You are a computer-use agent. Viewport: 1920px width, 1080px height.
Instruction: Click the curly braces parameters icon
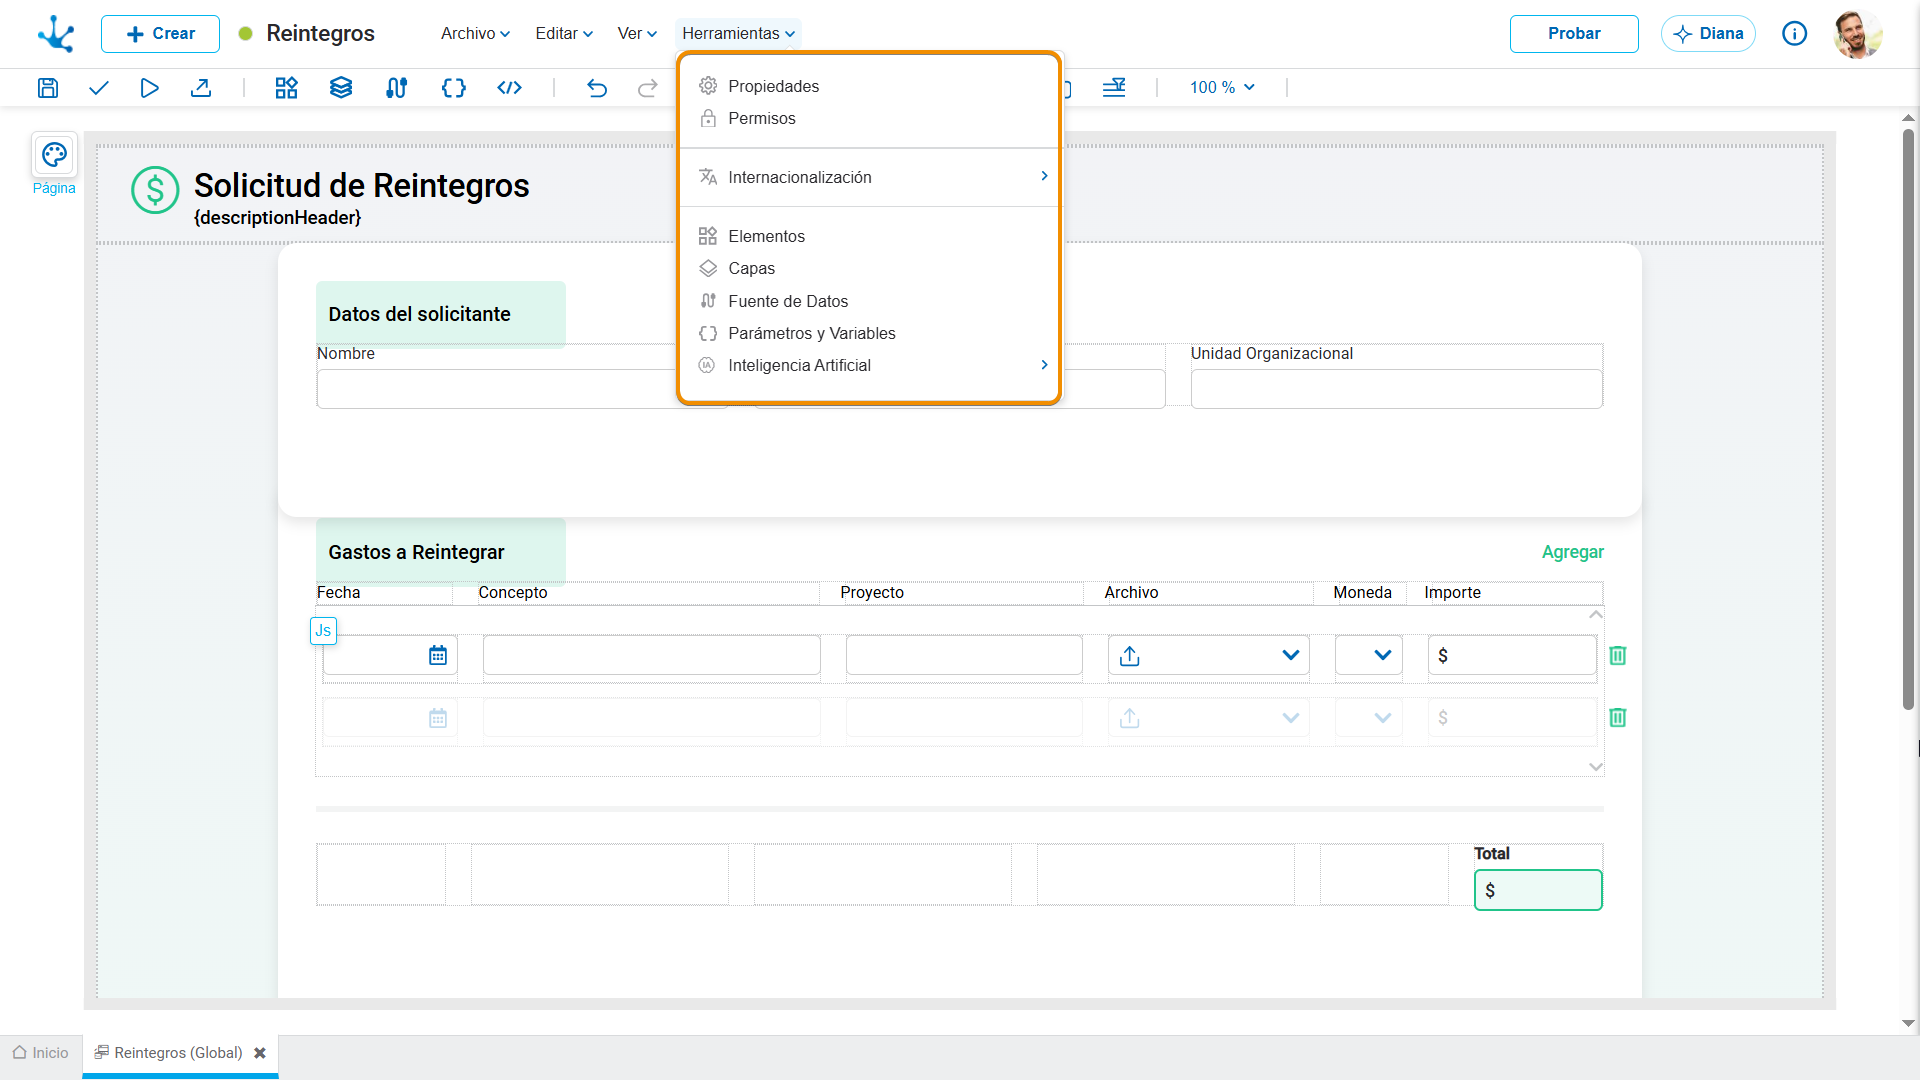pyautogui.click(x=454, y=88)
